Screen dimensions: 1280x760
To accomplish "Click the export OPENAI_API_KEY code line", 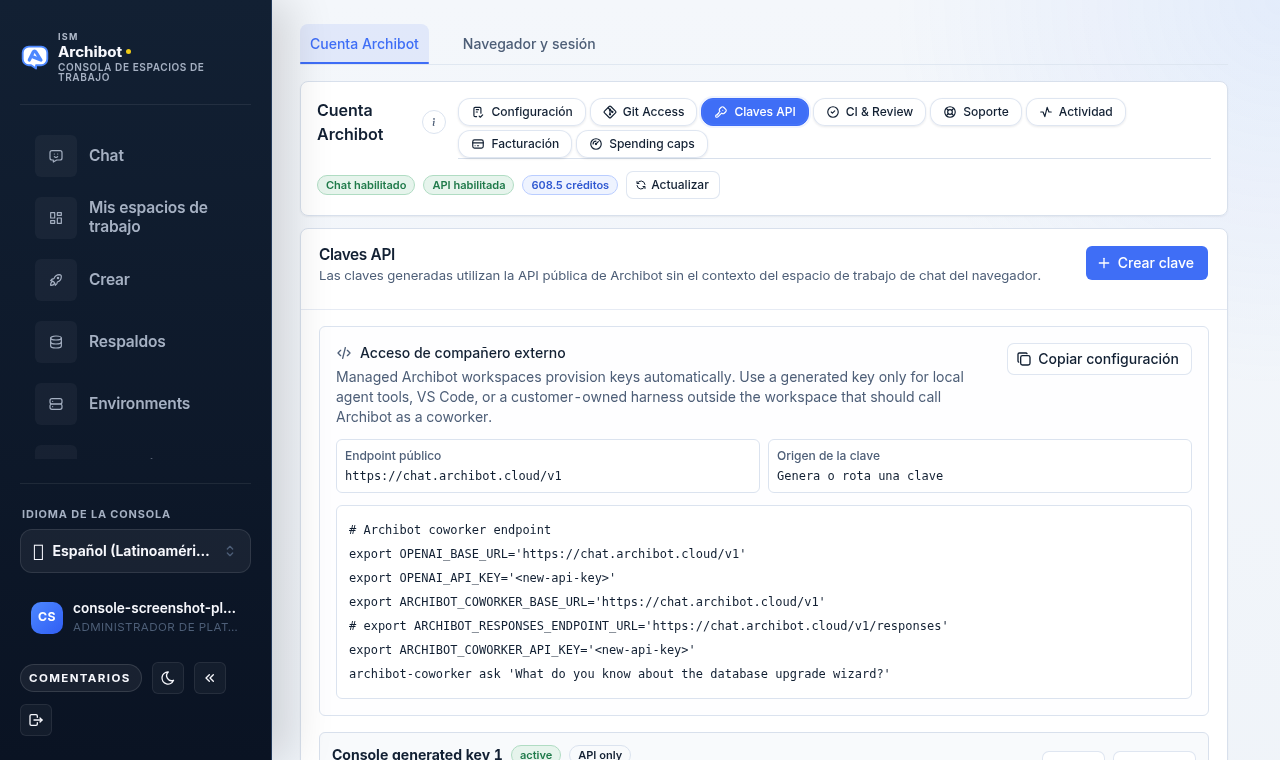I will click(482, 577).
